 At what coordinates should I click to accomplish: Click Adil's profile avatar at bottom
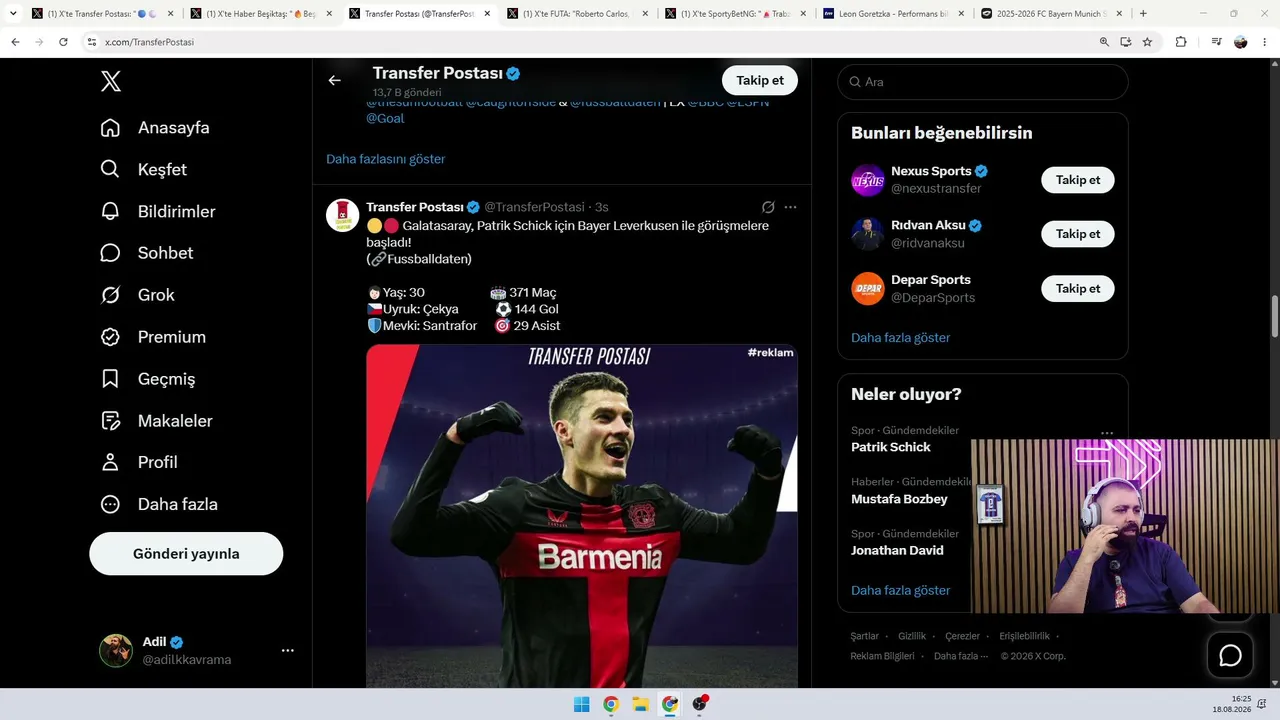click(116, 650)
